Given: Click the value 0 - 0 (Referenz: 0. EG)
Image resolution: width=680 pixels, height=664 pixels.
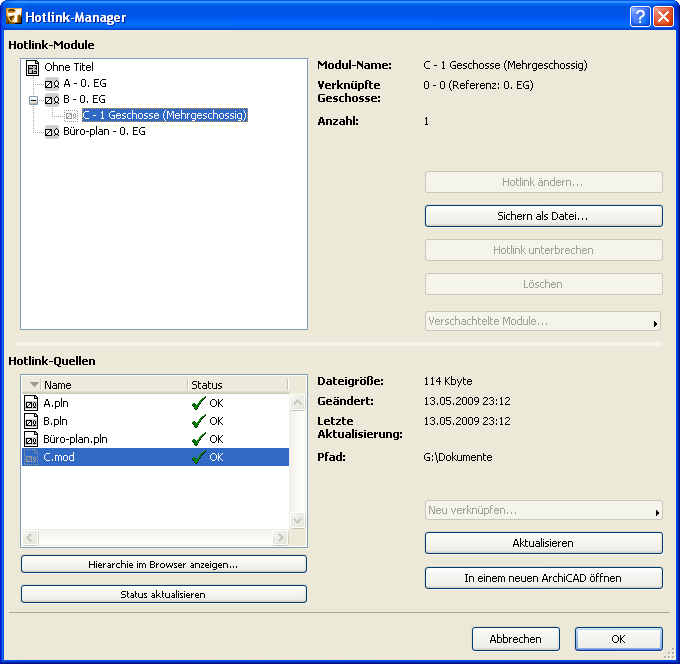Looking at the screenshot, I should (x=478, y=85).
